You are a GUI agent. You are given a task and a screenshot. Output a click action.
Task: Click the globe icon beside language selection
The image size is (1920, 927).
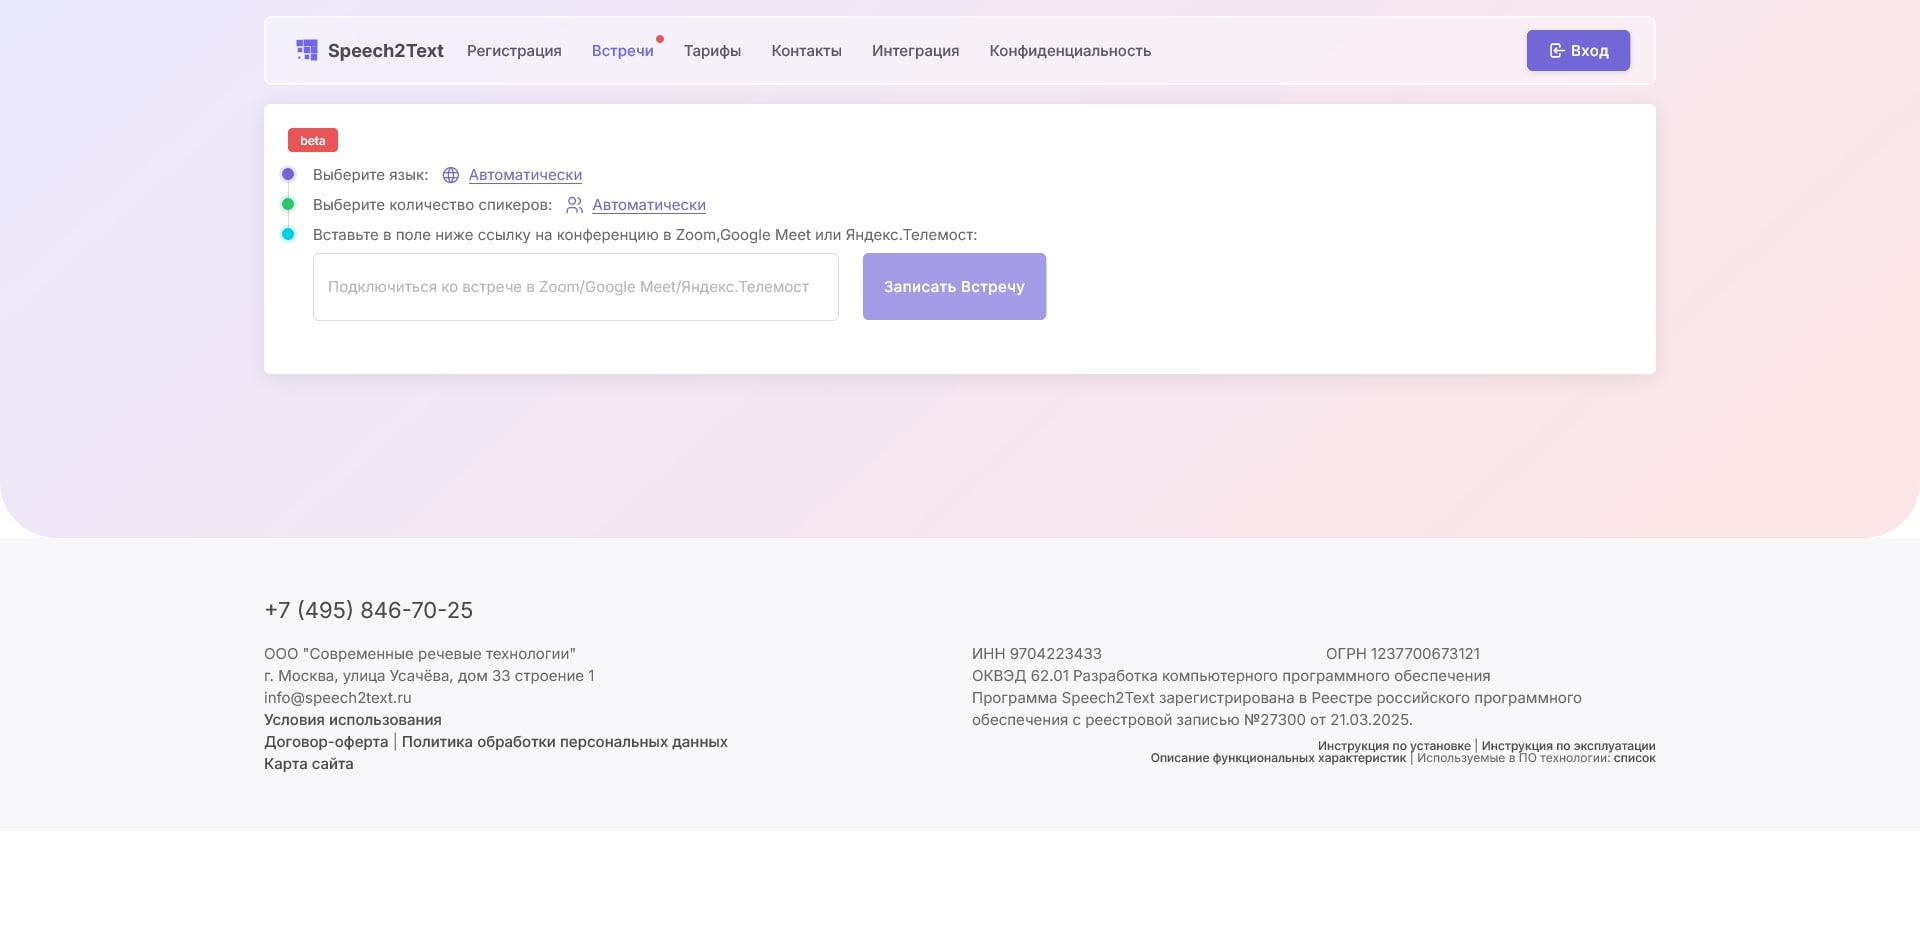(451, 175)
